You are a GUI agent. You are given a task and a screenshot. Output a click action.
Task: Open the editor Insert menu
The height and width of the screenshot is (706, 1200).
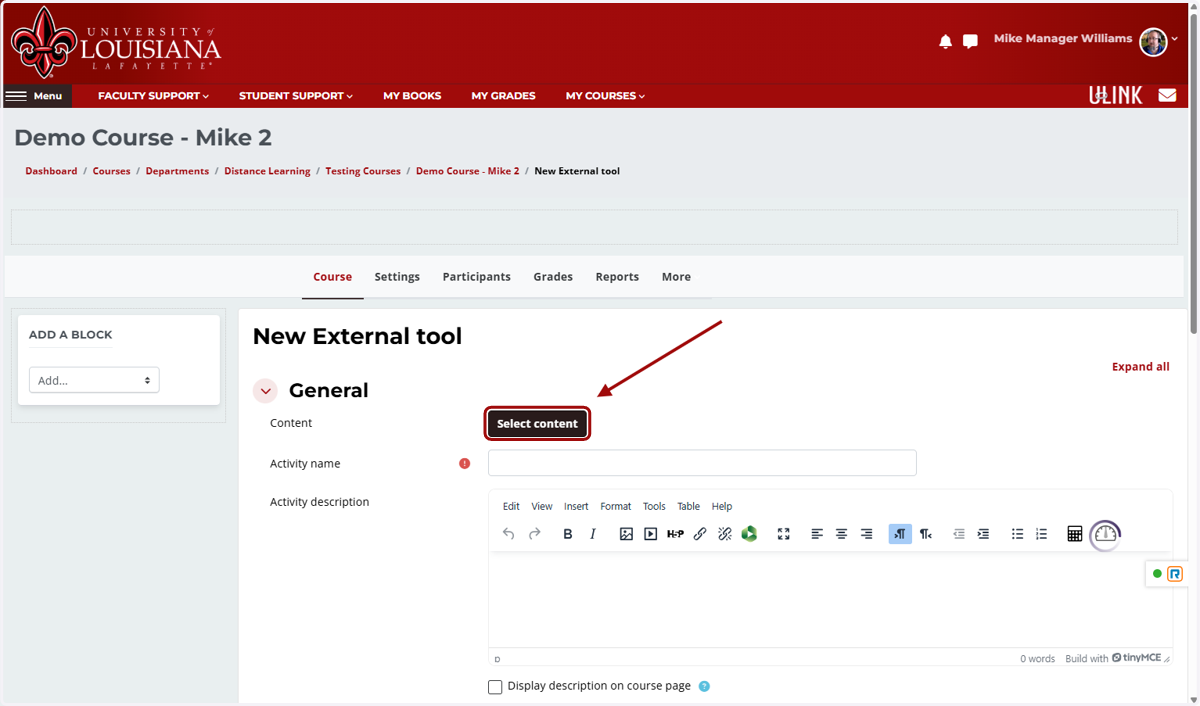[x=576, y=506]
